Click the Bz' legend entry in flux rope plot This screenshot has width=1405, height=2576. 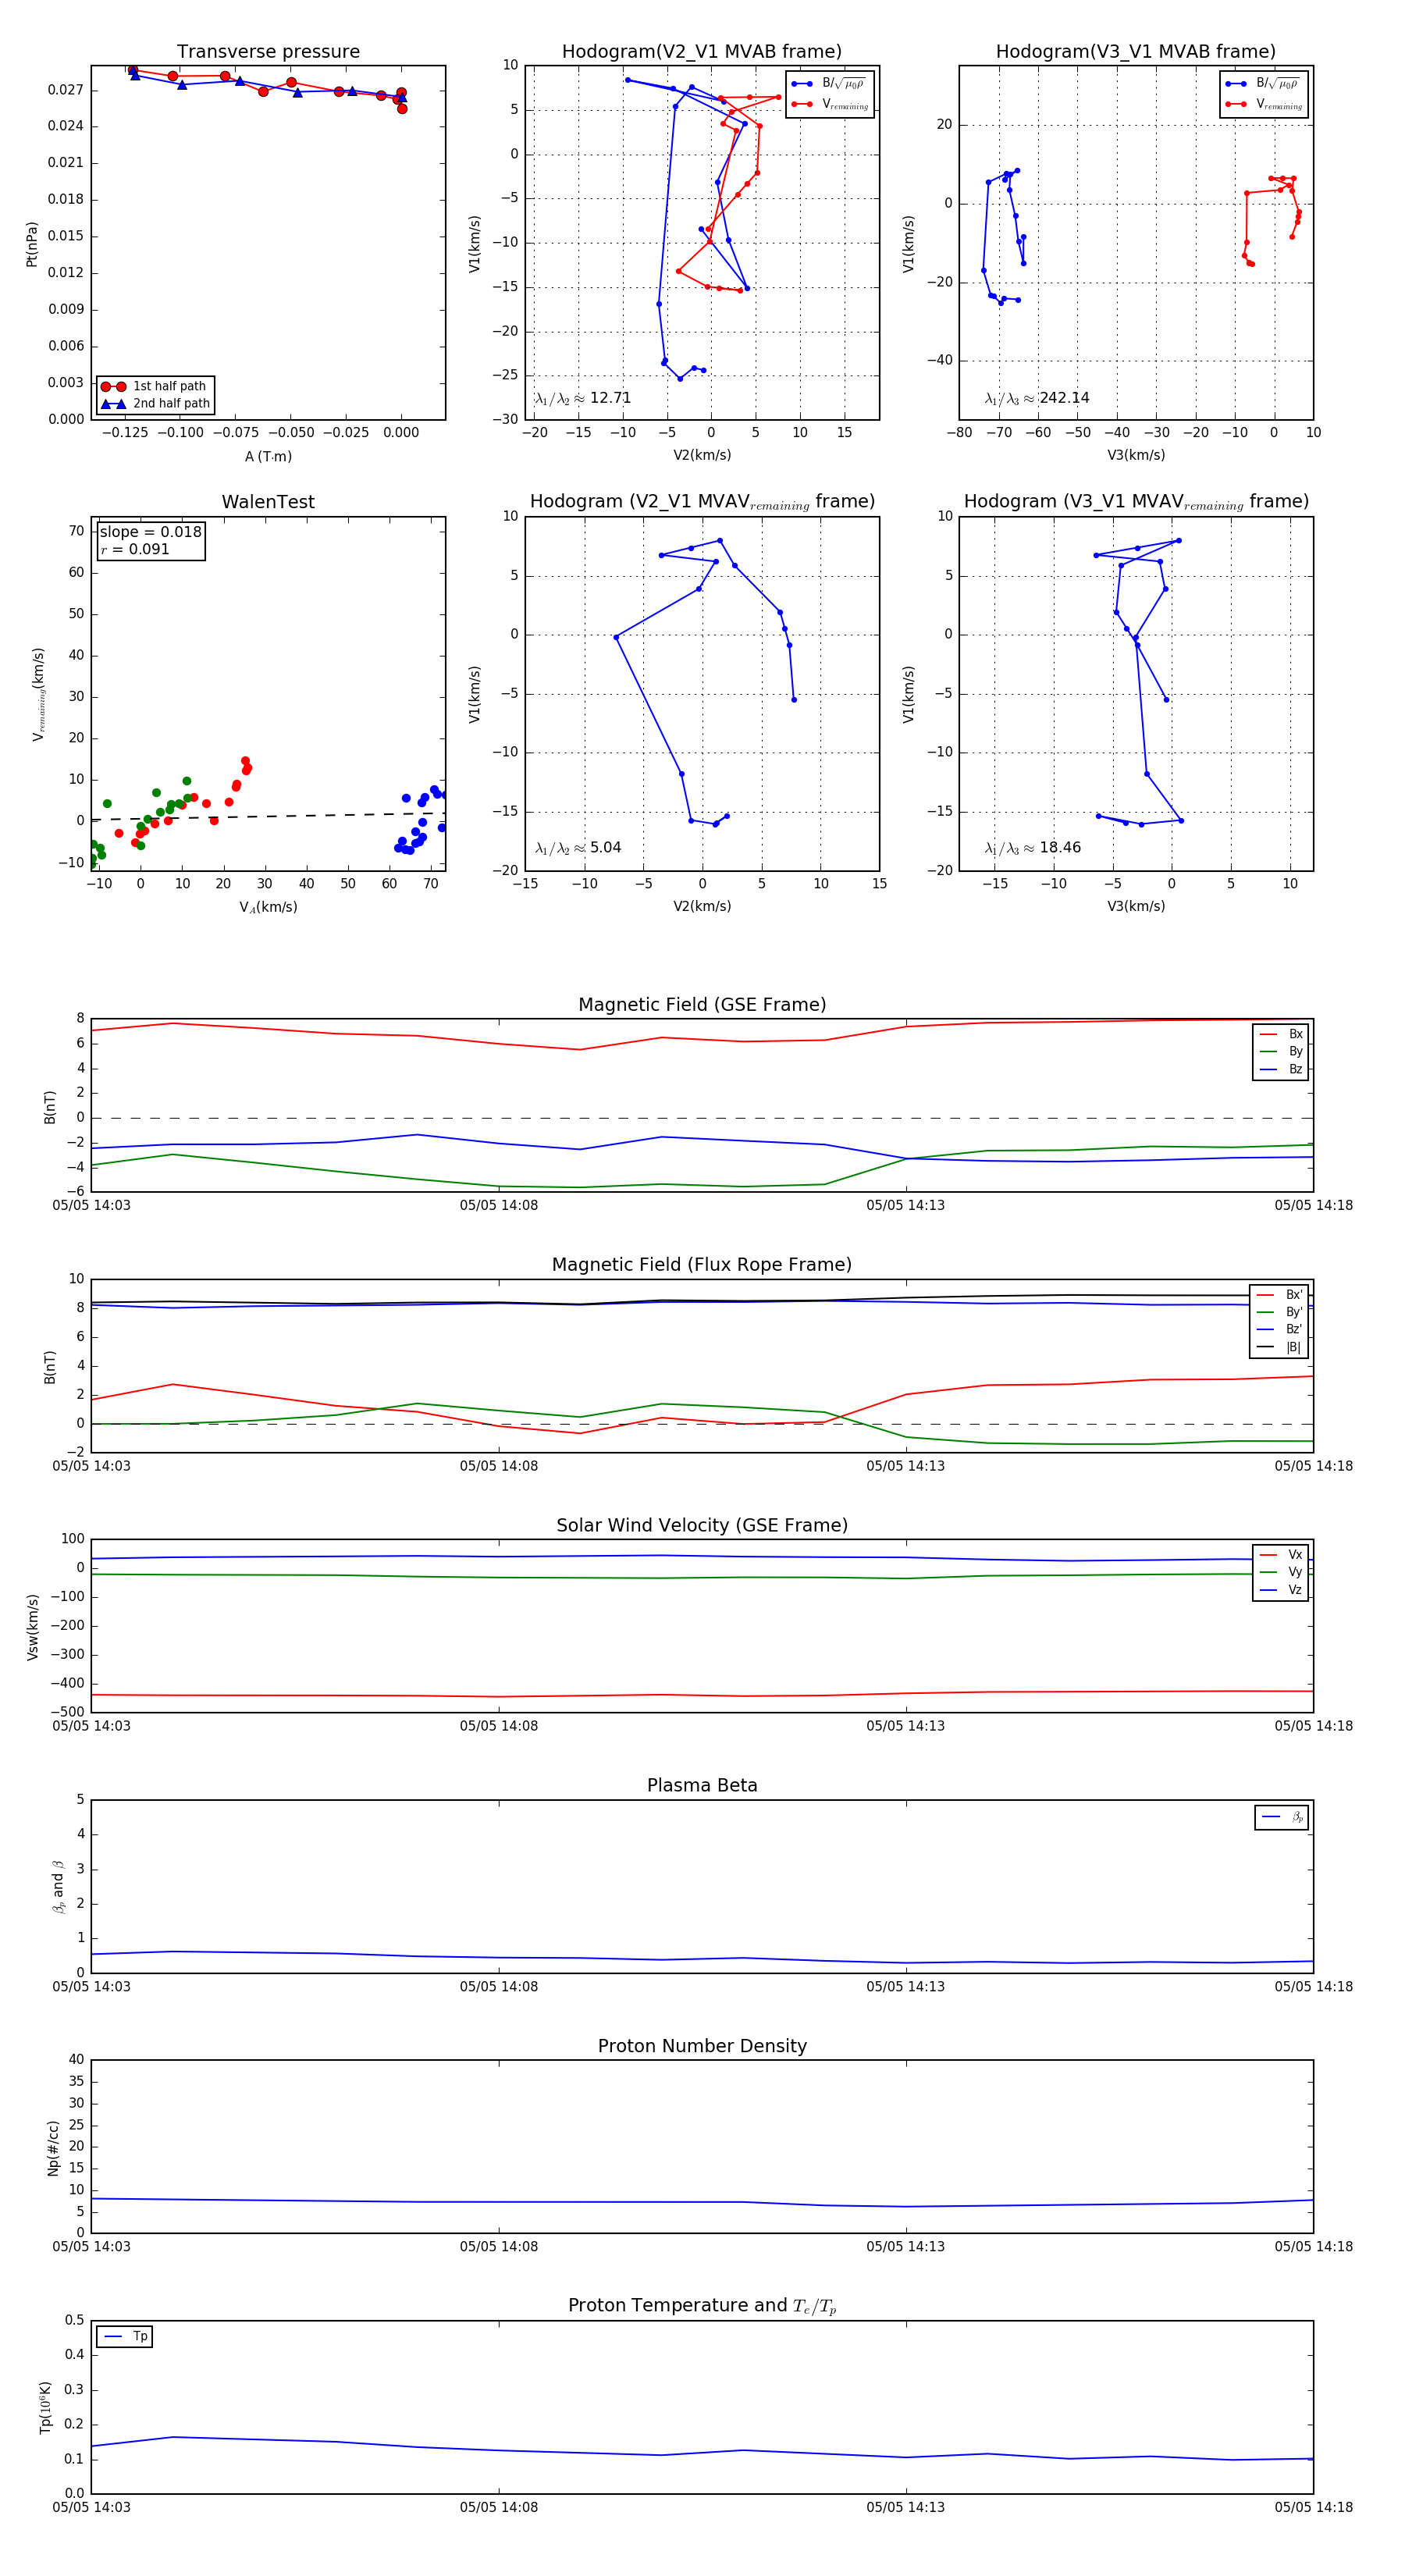(1279, 1329)
